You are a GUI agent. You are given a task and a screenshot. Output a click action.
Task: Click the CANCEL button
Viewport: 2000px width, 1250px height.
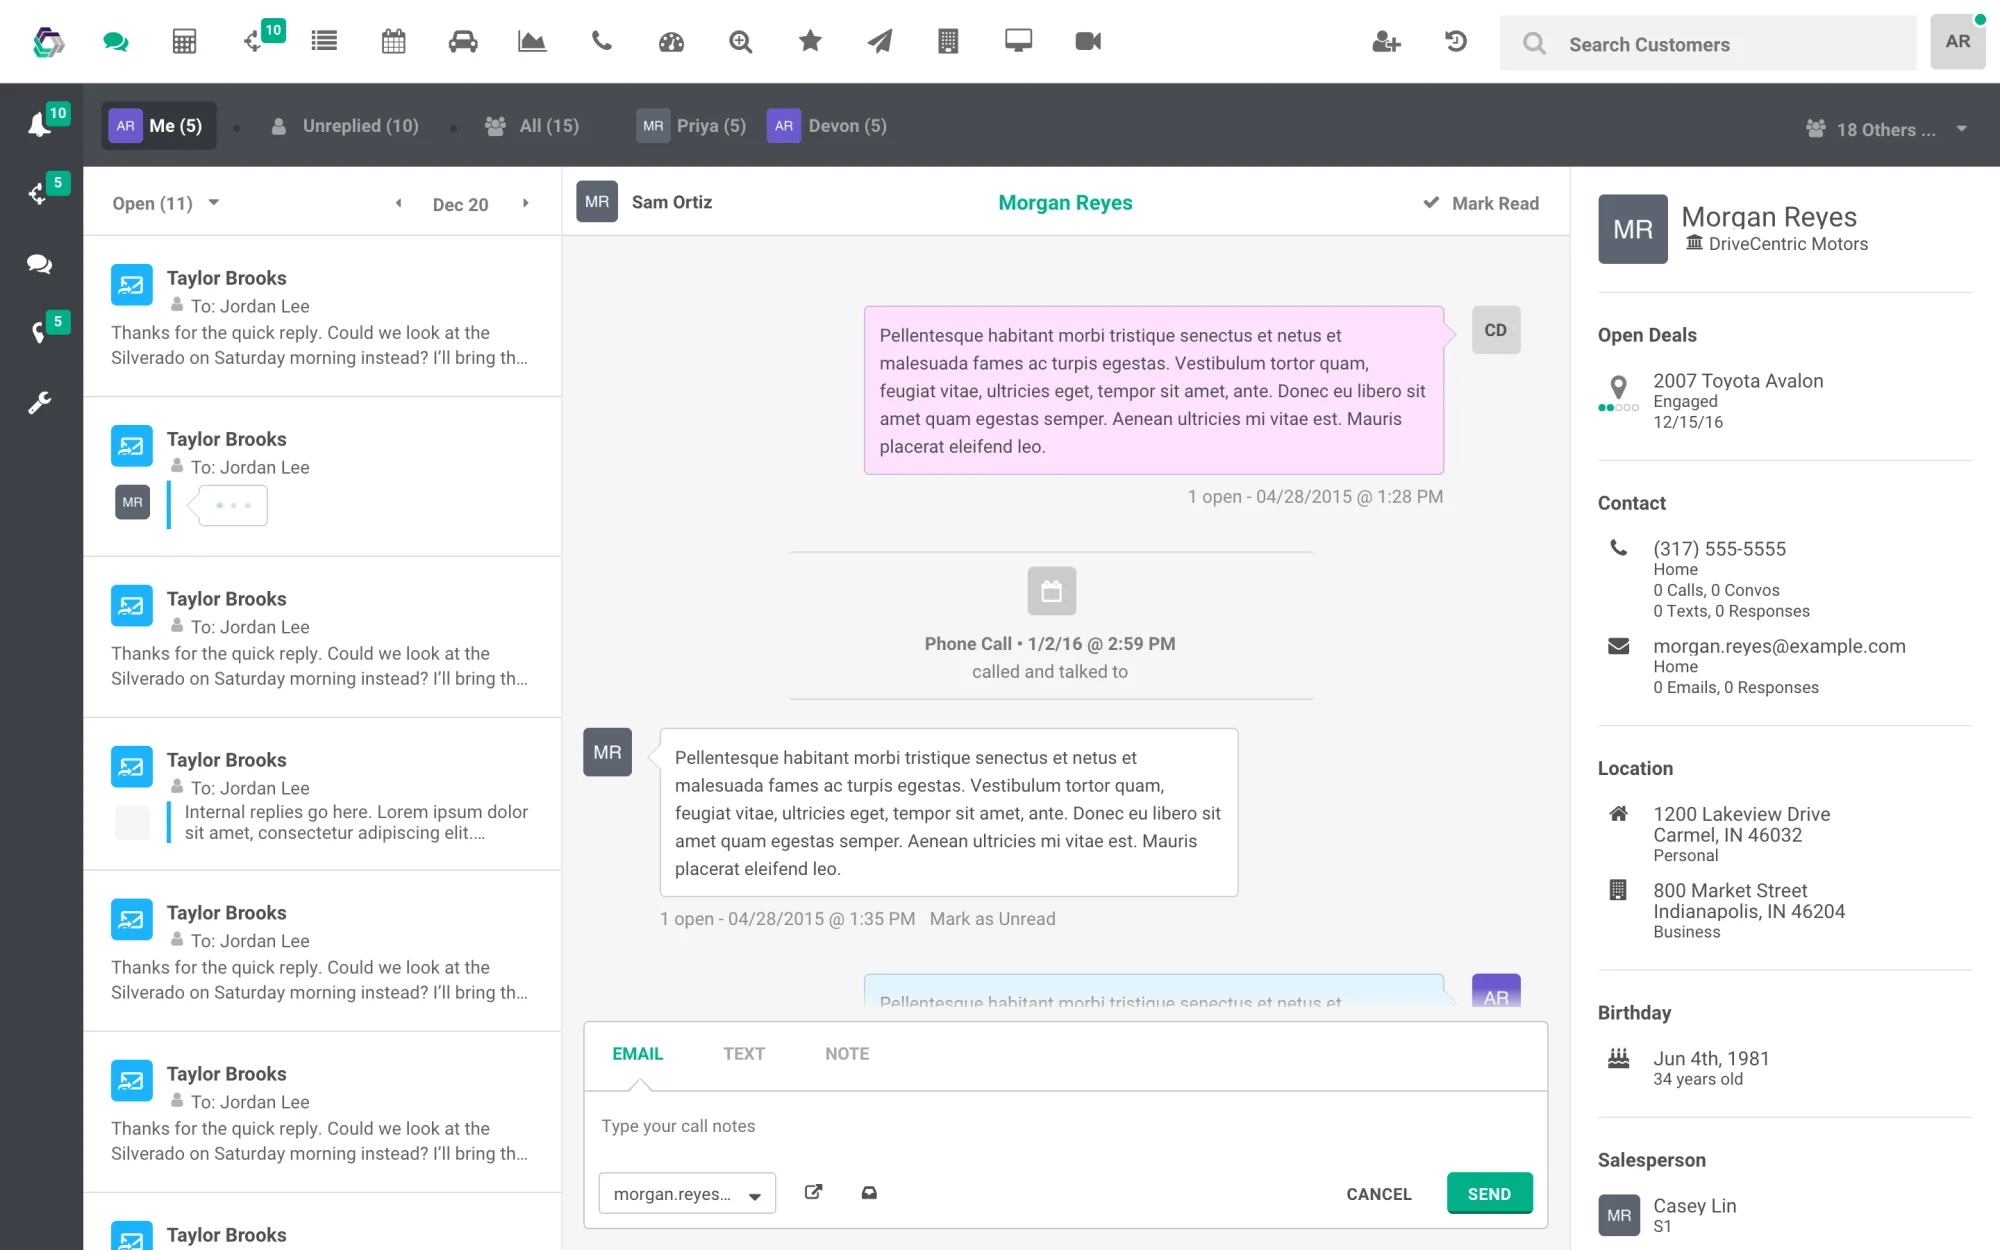pyautogui.click(x=1379, y=1194)
